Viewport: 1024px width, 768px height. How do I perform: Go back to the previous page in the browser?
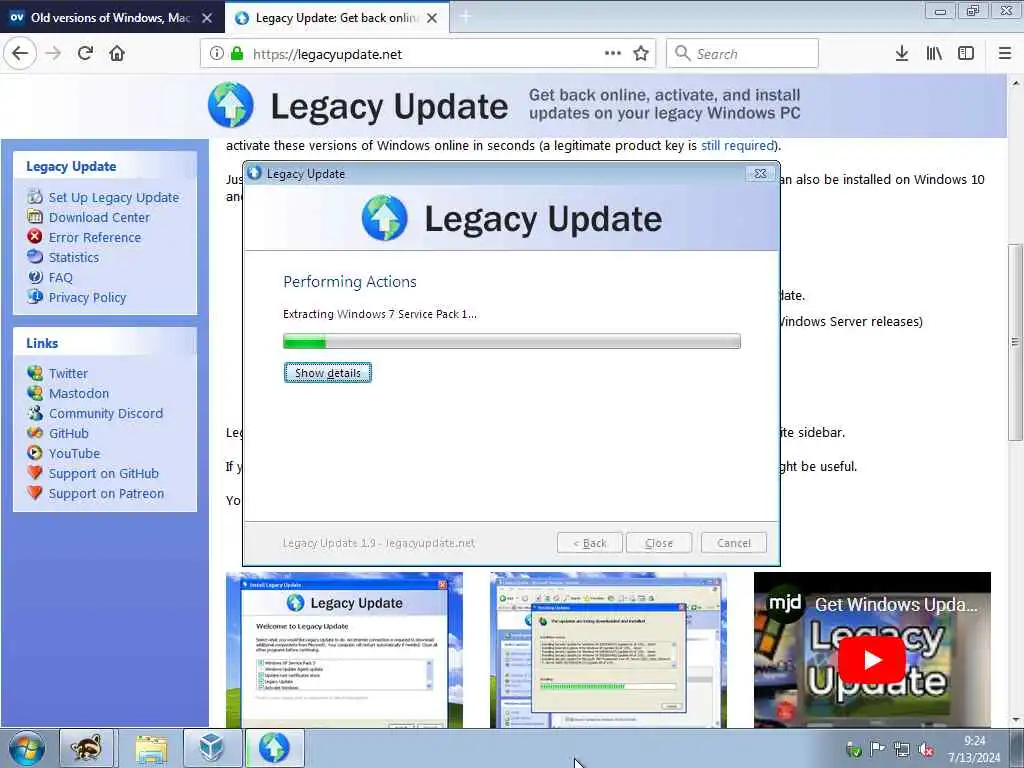pyautogui.click(x=20, y=54)
